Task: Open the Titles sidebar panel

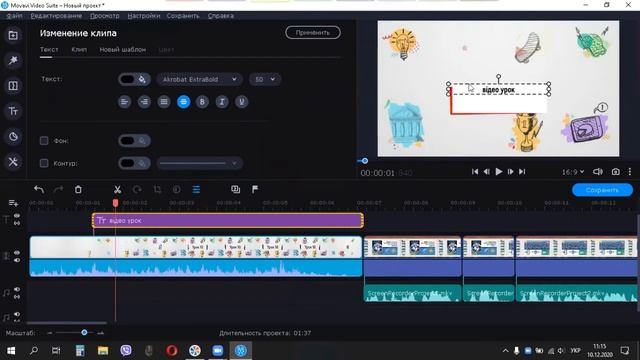Action: pos(13,111)
